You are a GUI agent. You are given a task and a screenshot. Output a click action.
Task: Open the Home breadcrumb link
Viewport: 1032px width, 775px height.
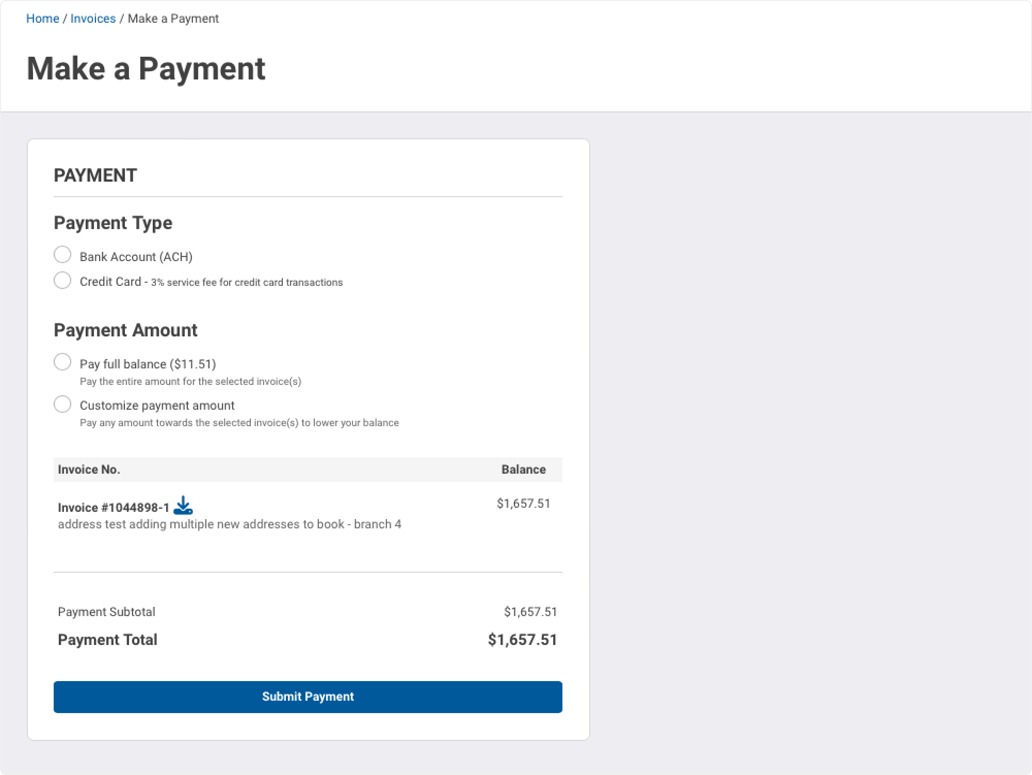pyautogui.click(x=42, y=18)
